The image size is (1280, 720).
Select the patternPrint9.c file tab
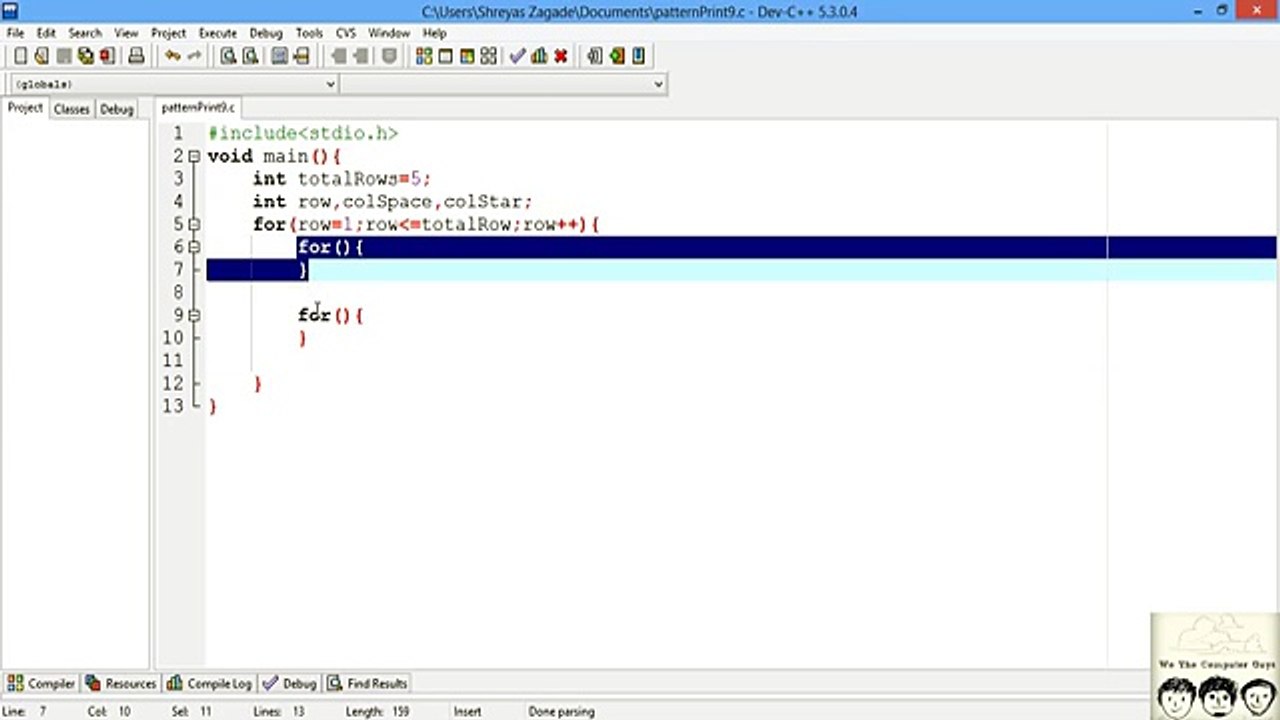(198, 107)
